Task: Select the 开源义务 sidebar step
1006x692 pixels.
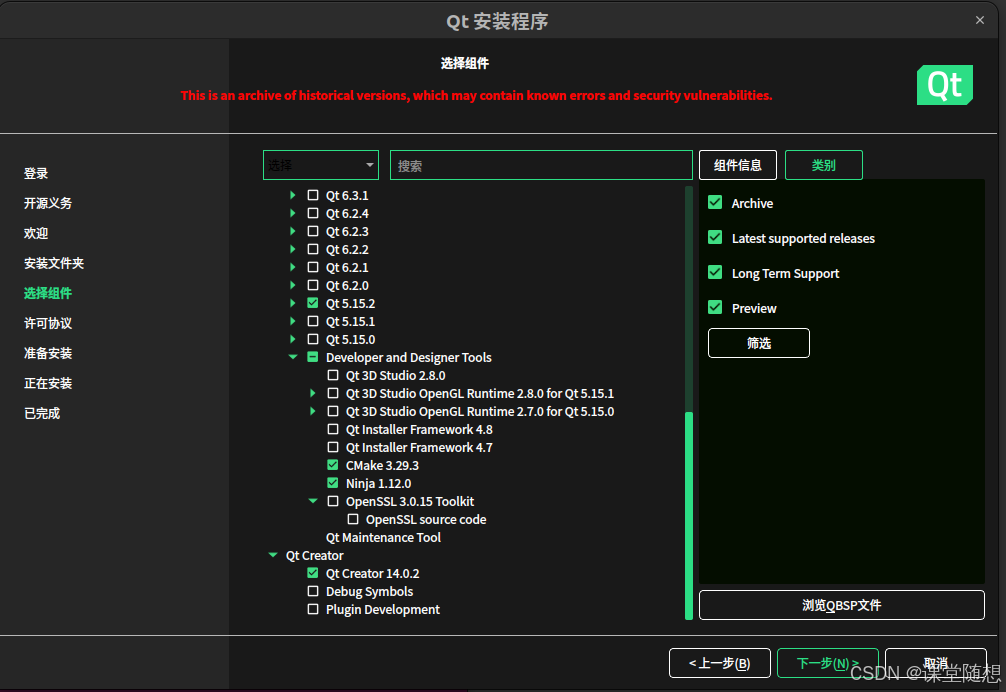Action: [48, 203]
